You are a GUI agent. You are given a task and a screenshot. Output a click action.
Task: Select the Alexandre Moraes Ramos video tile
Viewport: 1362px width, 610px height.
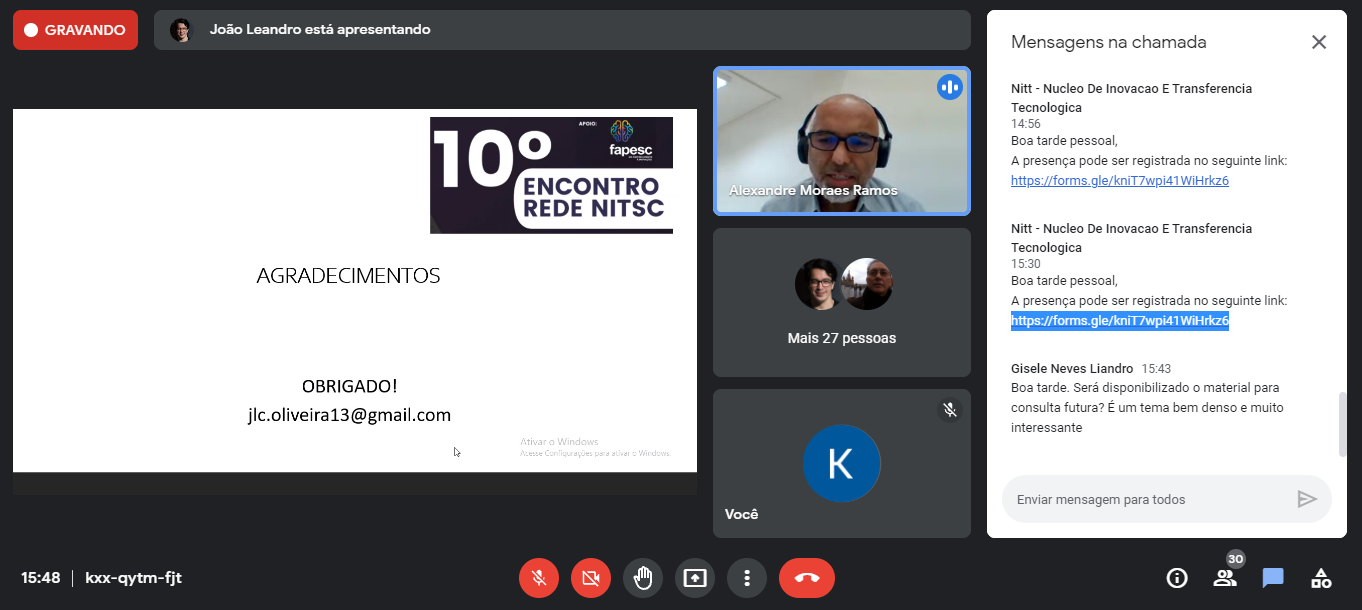pyautogui.click(x=841, y=141)
